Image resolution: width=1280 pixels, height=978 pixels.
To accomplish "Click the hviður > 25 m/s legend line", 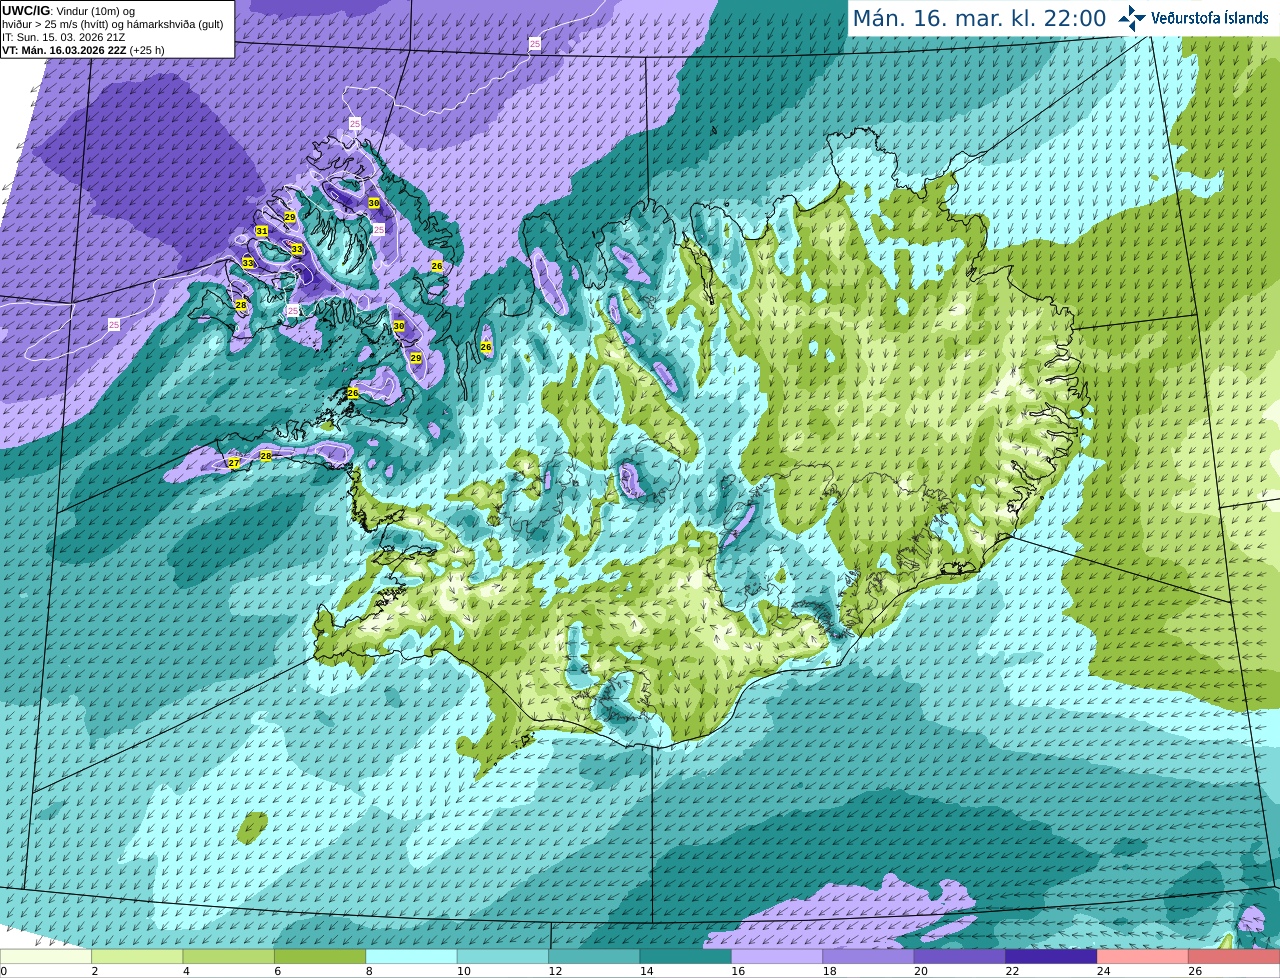I will (113, 24).
